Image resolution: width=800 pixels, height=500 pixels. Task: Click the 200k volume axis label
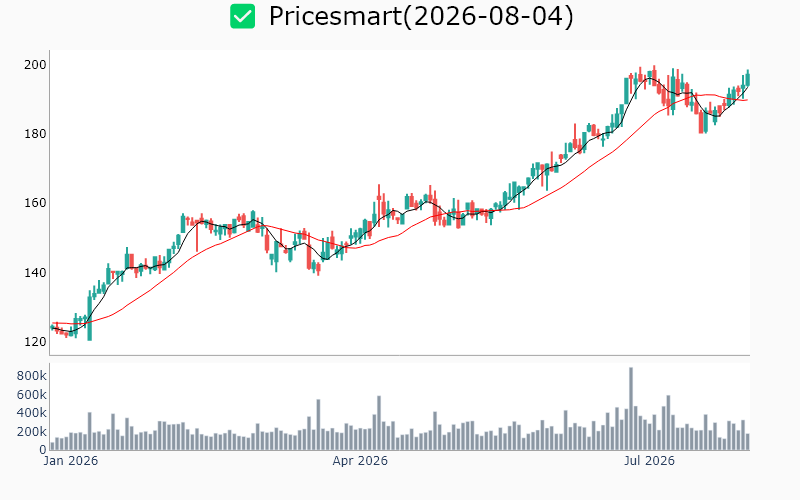point(32,432)
